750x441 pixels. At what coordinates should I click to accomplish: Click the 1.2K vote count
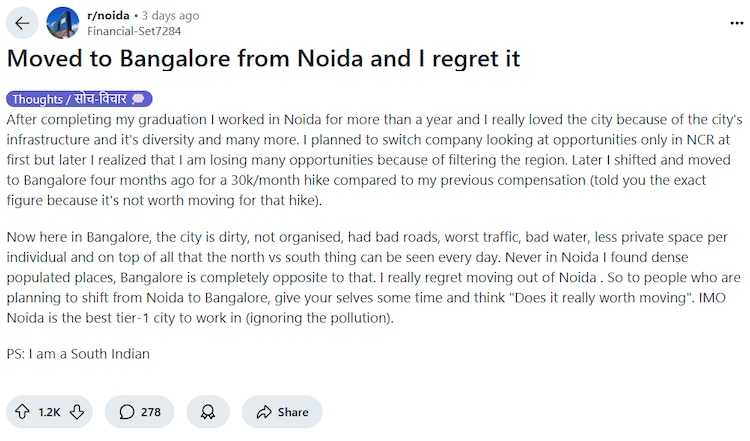(x=49, y=411)
